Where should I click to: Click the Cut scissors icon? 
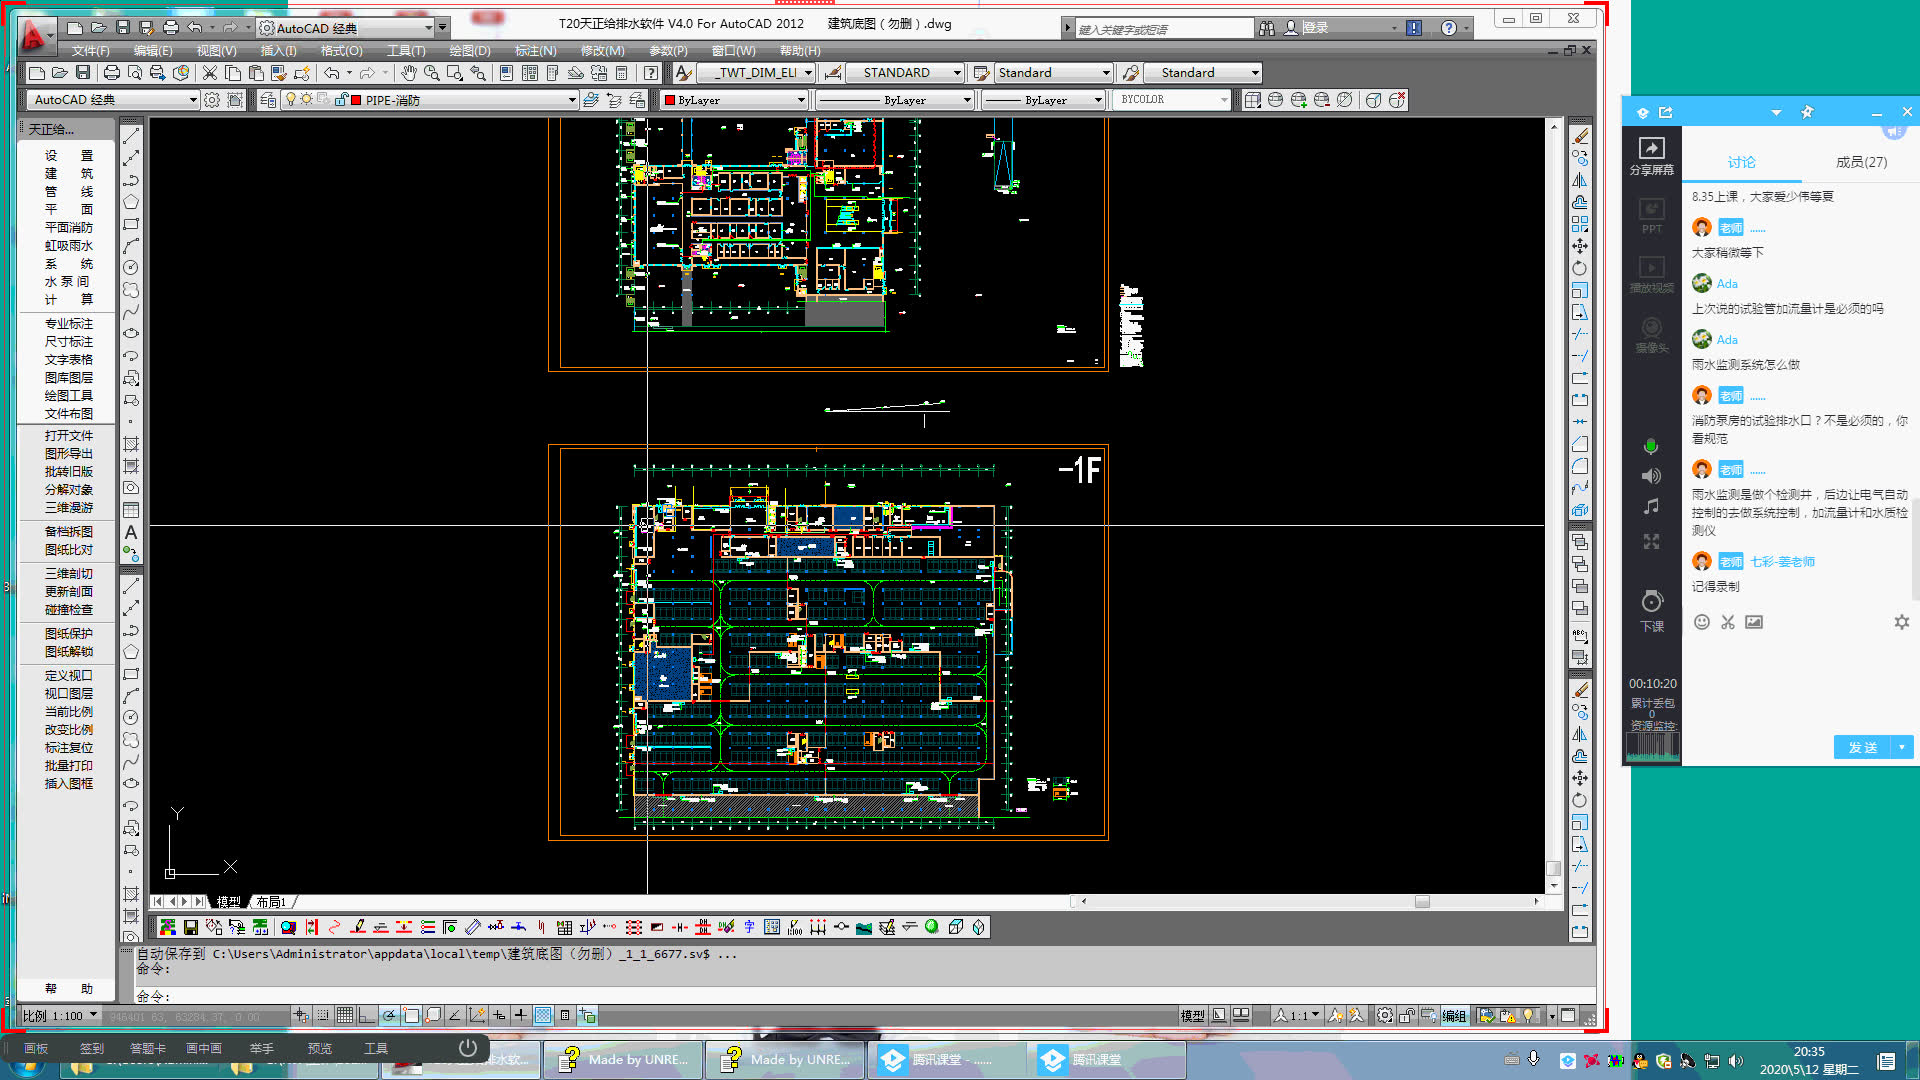tap(209, 73)
